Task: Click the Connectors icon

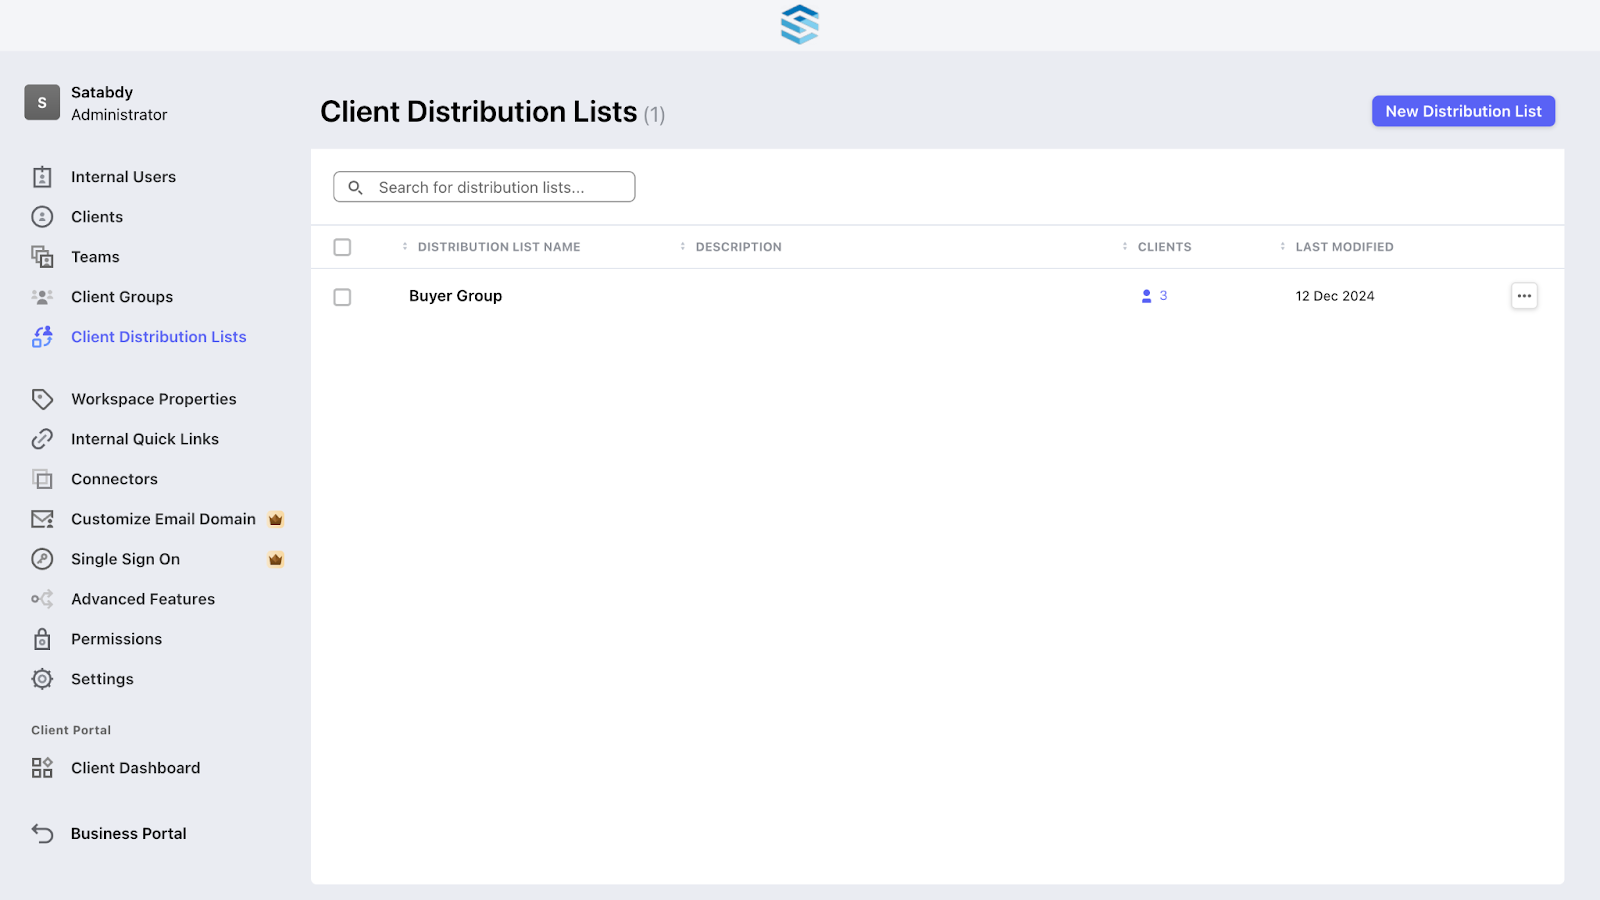Action: pyautogui.click(x=42, y=479)
